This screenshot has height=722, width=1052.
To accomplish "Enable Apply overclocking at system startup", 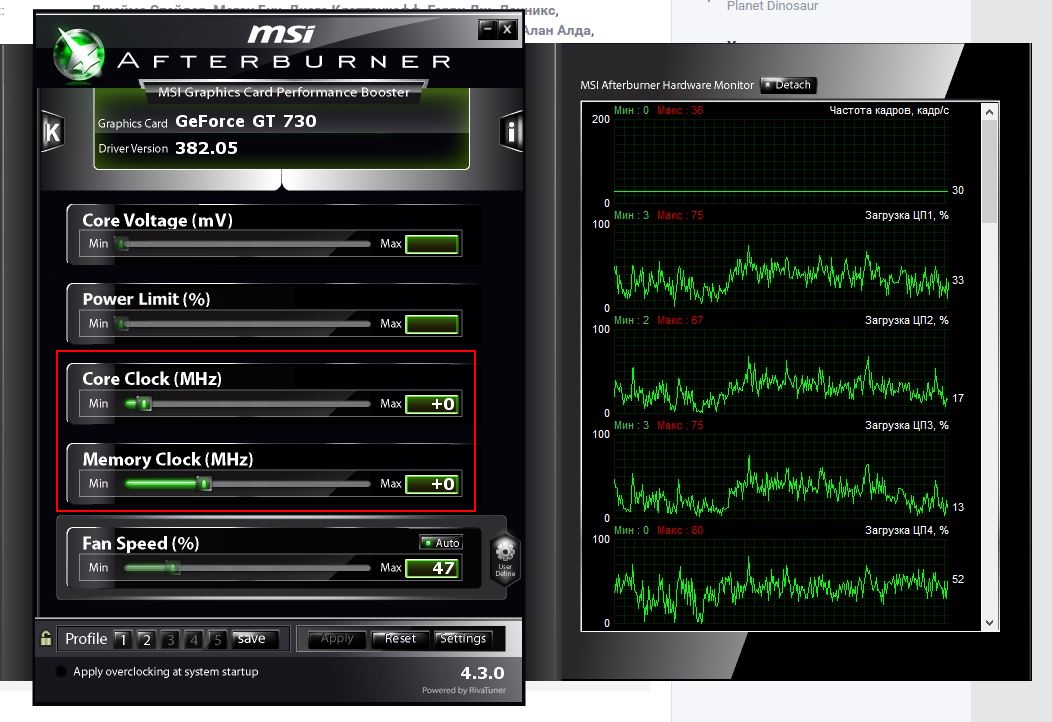I will (x=61, y=671).
